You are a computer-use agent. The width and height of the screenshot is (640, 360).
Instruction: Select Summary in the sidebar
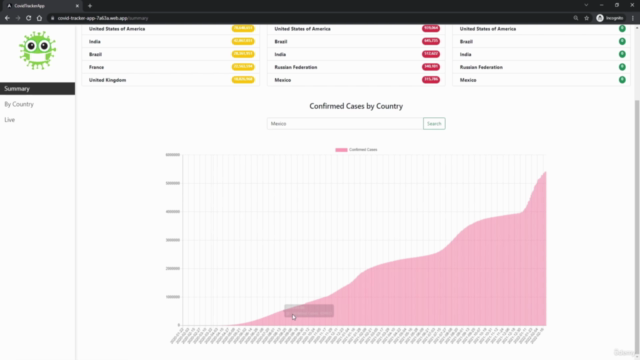37,89
